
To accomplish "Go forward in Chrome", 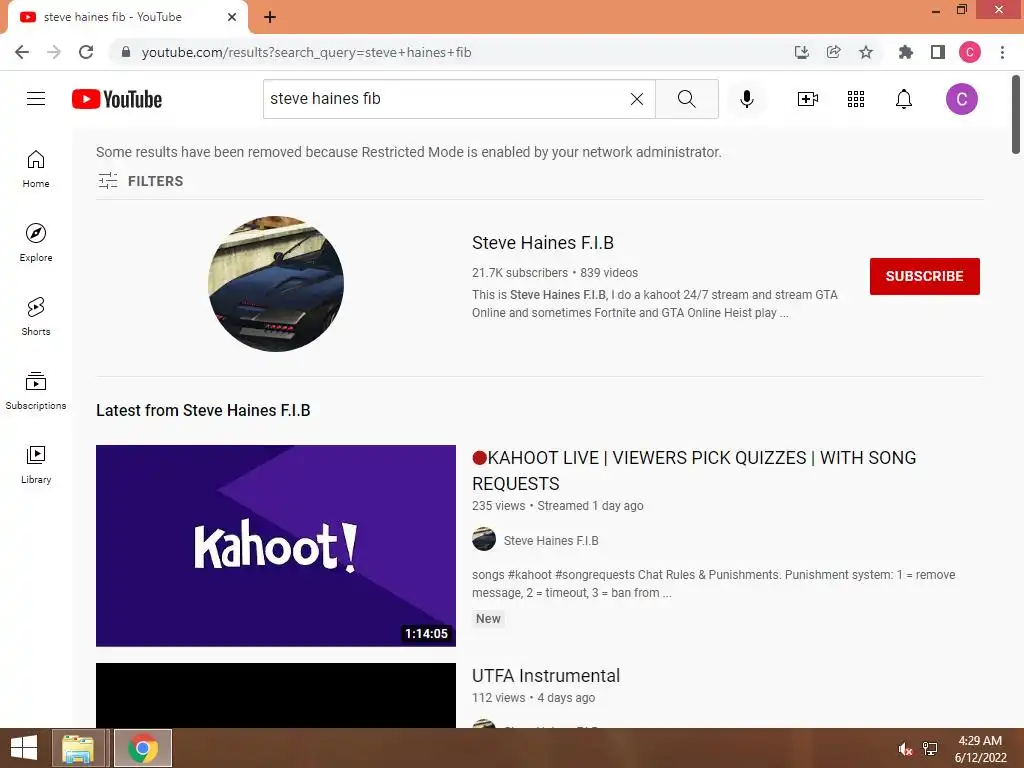I will coord(54,52).
